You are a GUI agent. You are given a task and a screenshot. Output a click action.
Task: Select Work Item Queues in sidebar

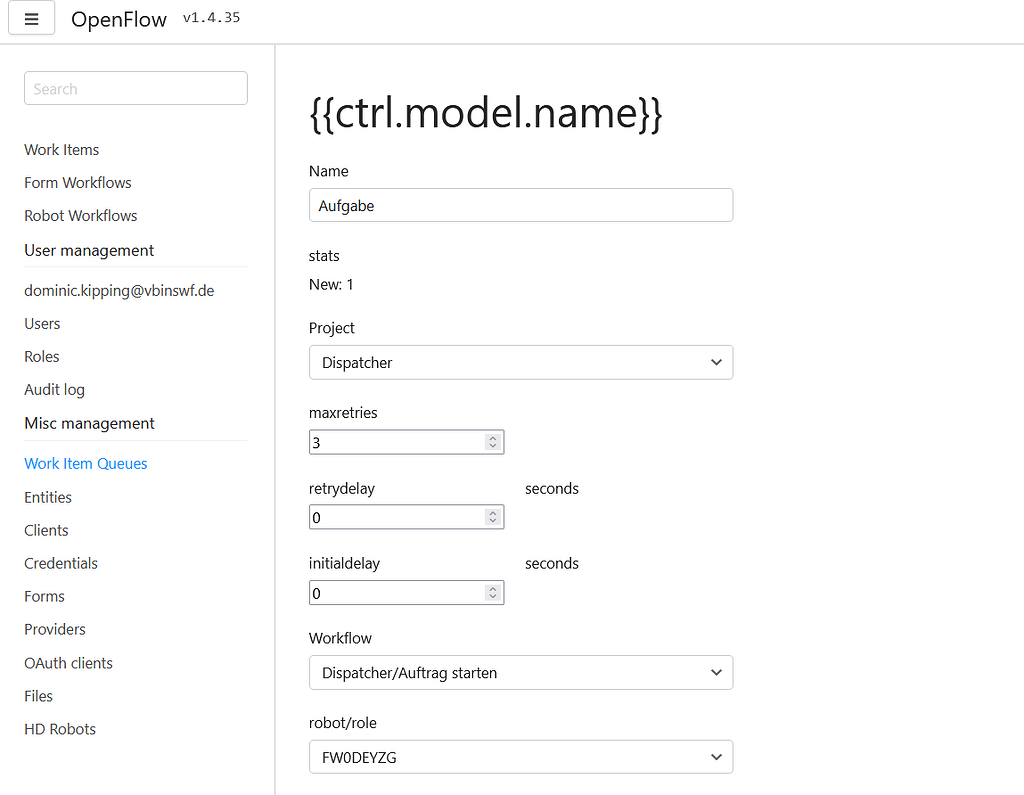(x=85, y=463)
